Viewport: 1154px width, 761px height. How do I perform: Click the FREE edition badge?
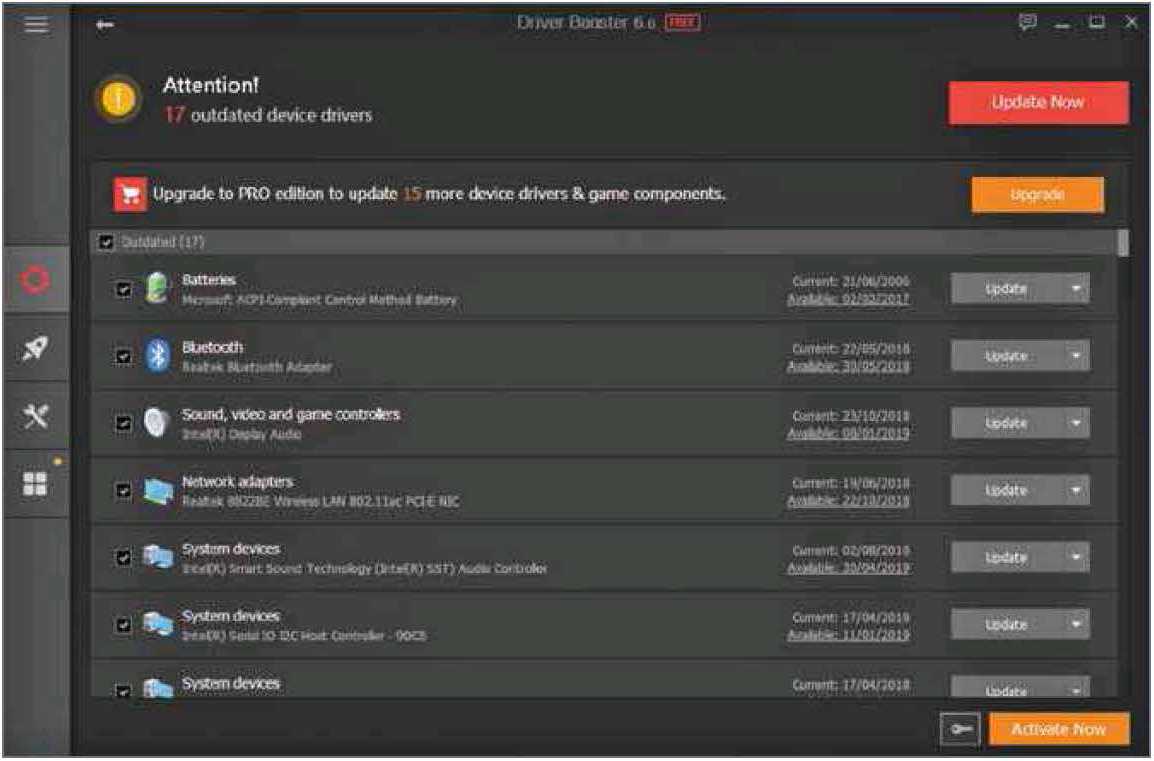(x=682, y=23)
